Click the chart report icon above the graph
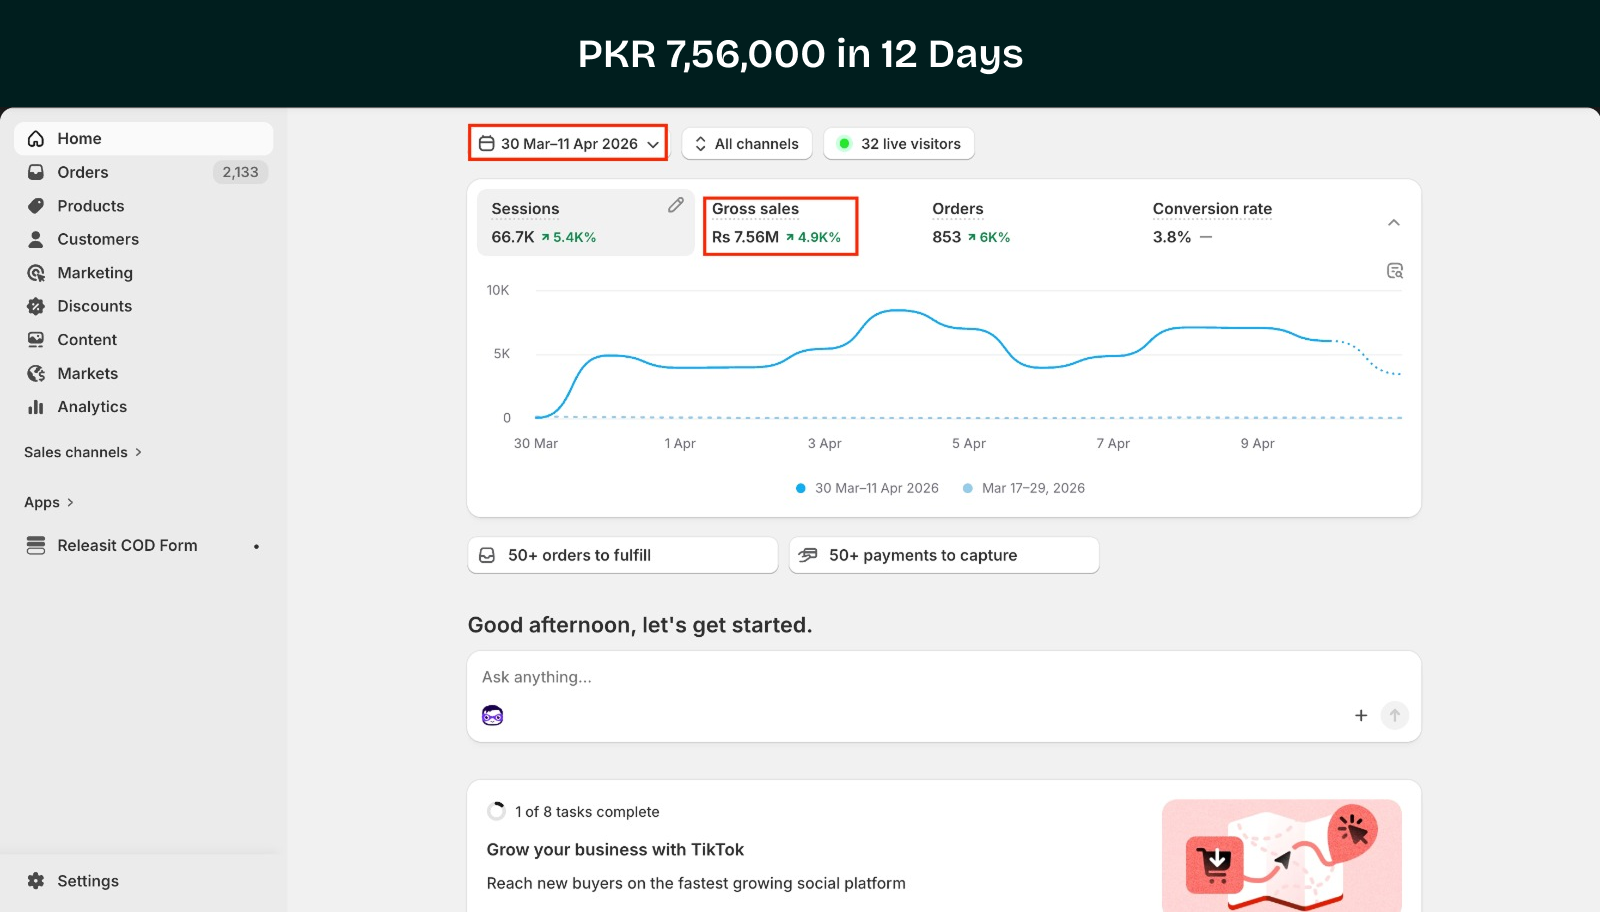 pyautogui.click(x=1395, y=271)
